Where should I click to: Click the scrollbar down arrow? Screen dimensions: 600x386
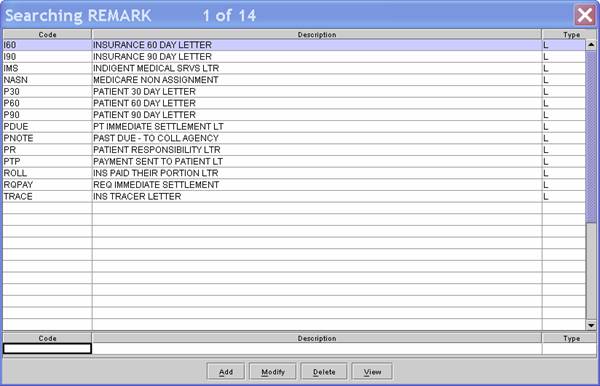[591, 325]
